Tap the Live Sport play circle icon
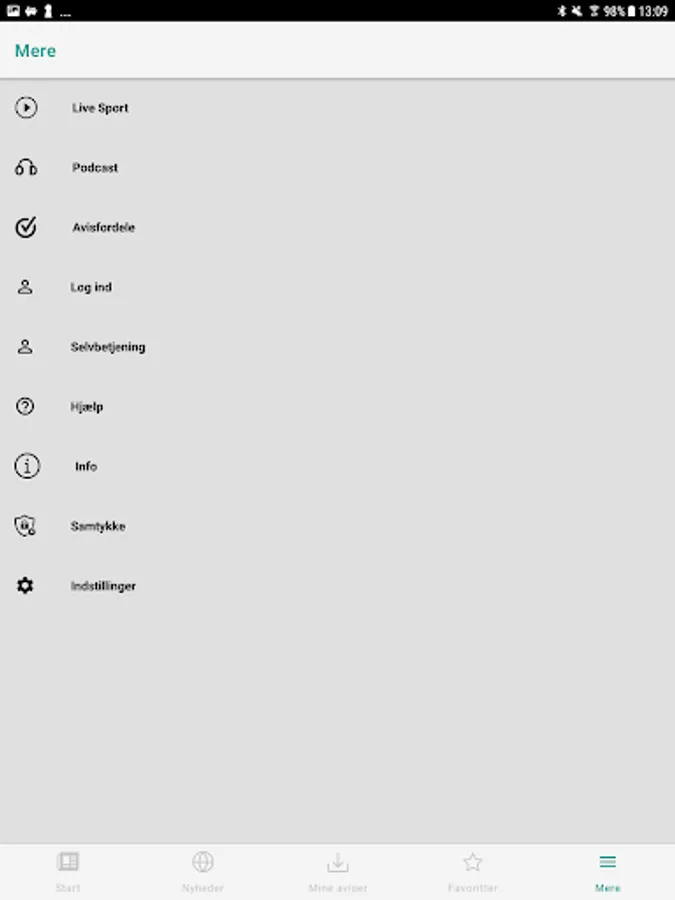The height and width of the screenshot is (900, 675). coord(26,107)
